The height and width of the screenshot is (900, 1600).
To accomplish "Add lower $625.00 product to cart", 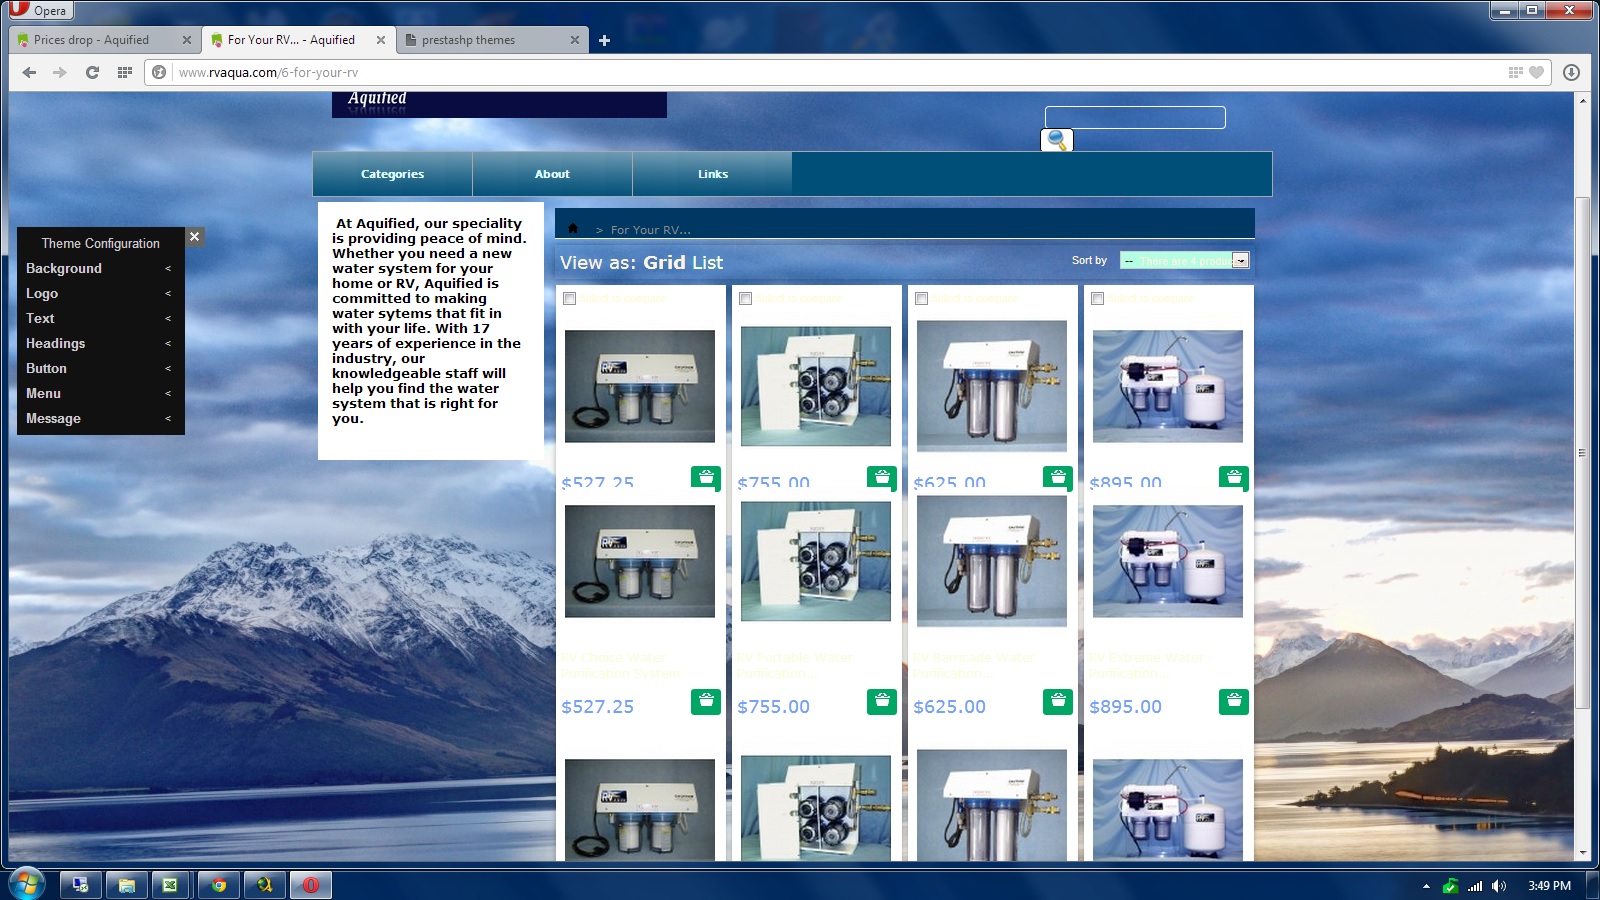I will click(x=1058, y=701).
